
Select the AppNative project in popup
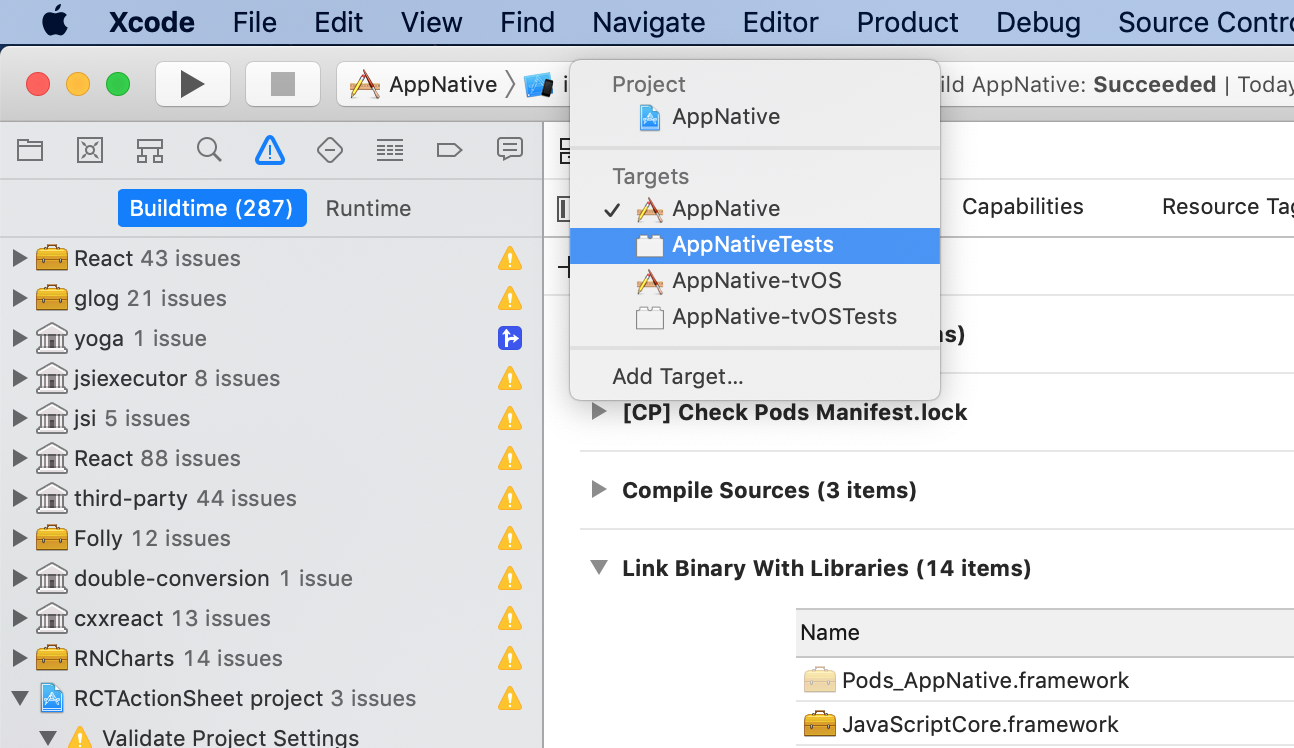(755, 117)
